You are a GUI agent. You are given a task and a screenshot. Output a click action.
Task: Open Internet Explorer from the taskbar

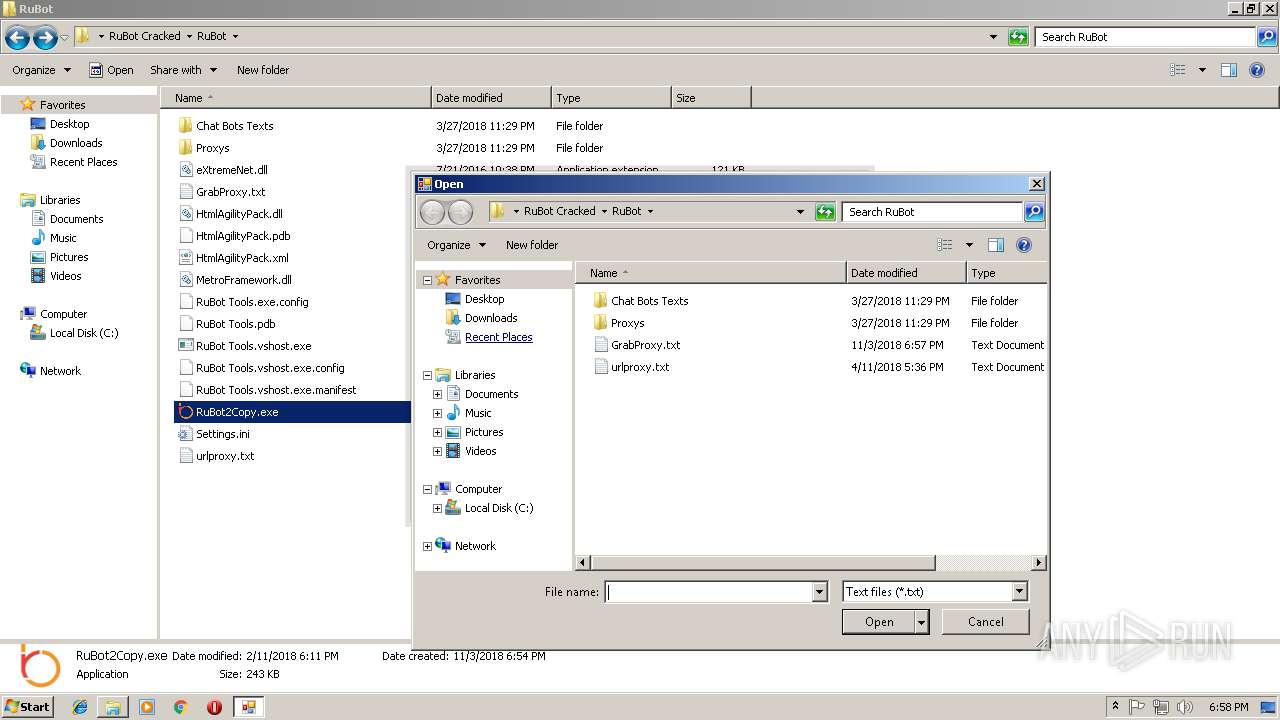tap(80, 707)
